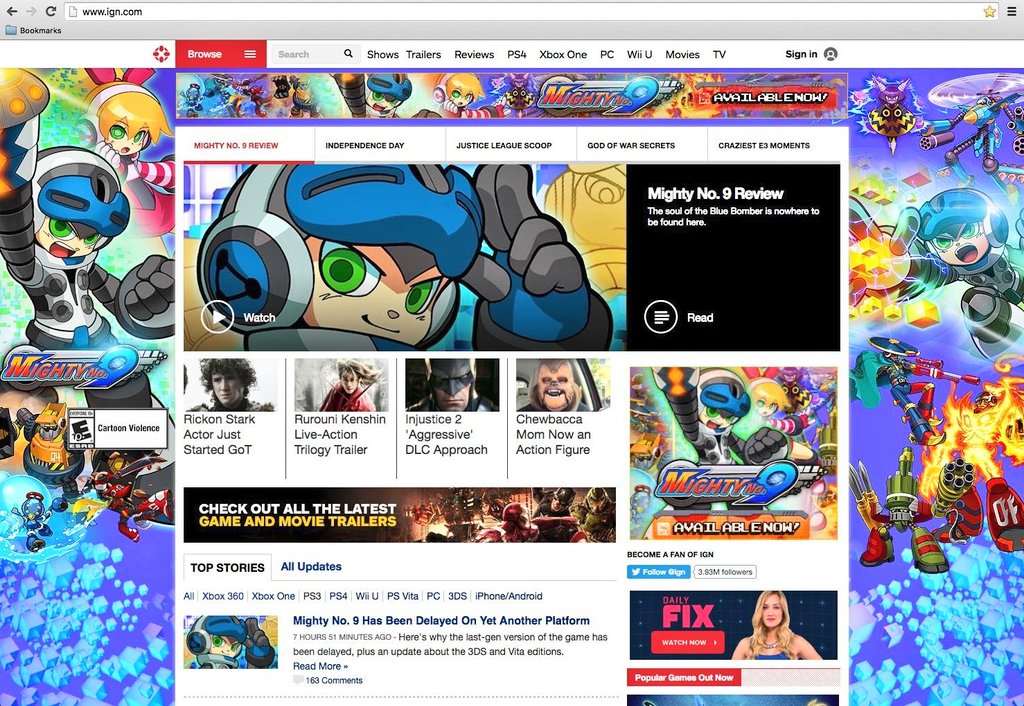Click the Twitter Follow @ign button
1024x706 pixels.
click(658, 572)
